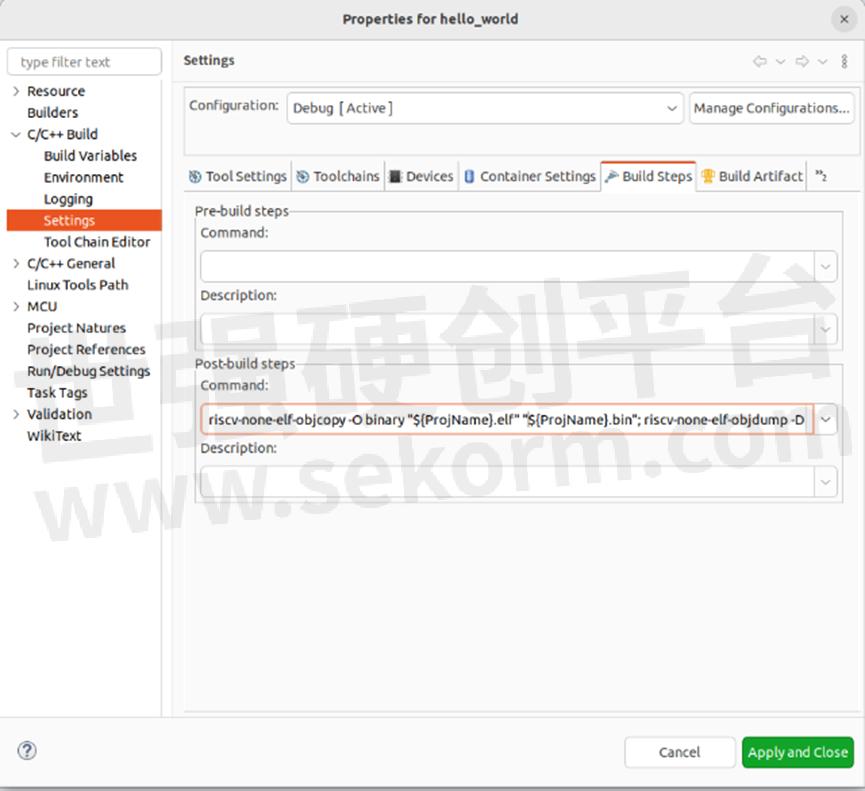Collapse the C/C++ Build tree node
This screenshot has height=791, width=865.
click(16, 134)
